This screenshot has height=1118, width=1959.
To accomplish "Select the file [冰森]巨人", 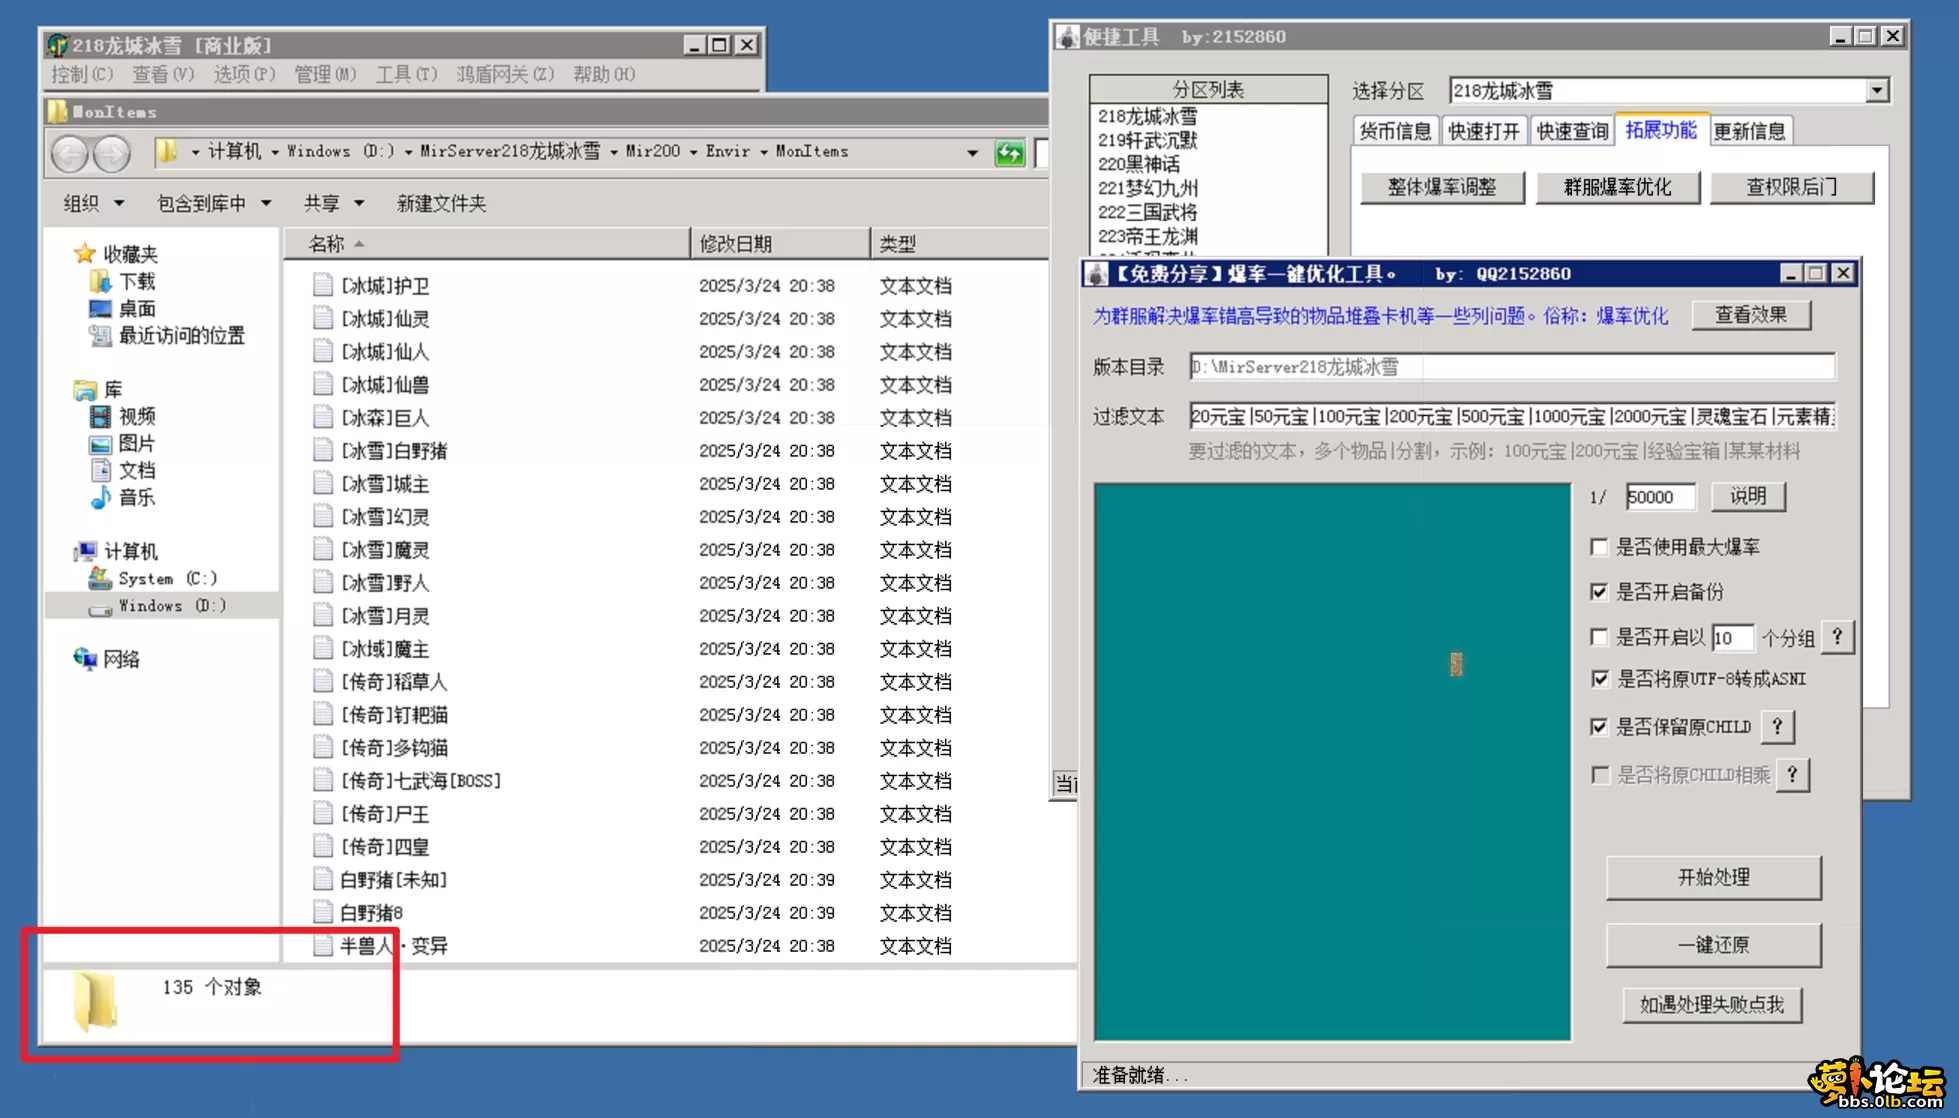I will tap(384, 417).
